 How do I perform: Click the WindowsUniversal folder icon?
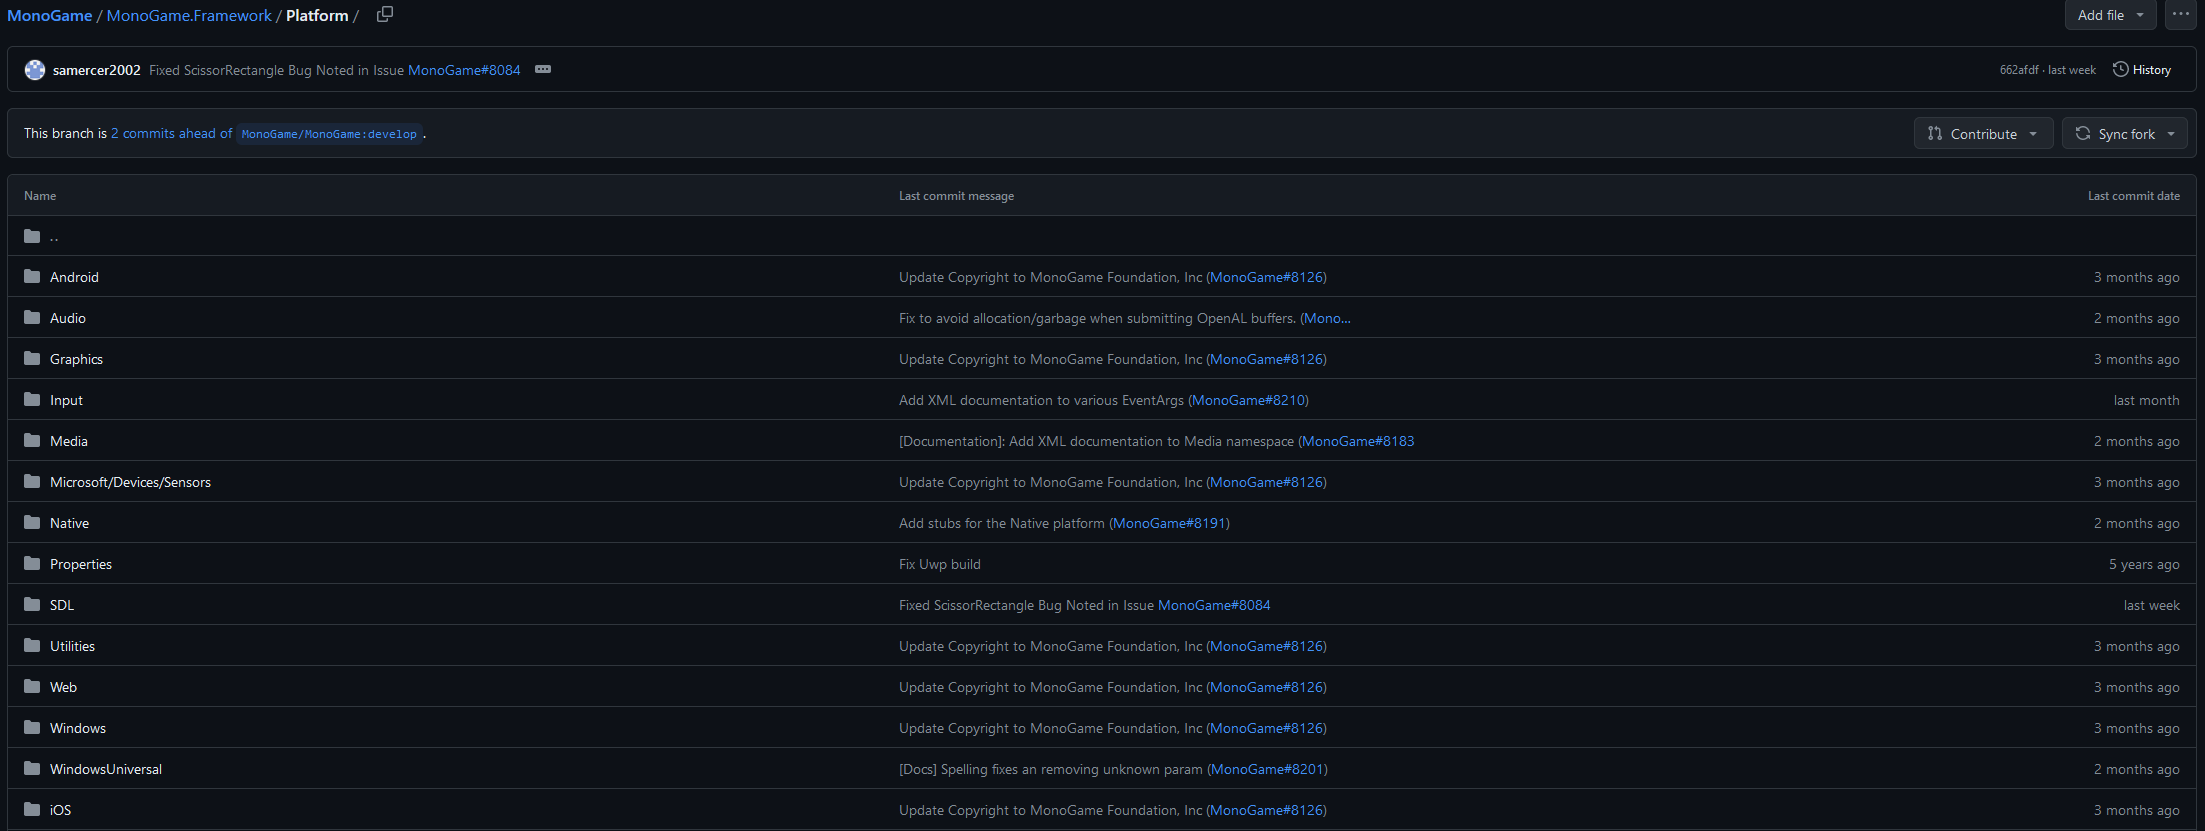(x=32, y=768)
